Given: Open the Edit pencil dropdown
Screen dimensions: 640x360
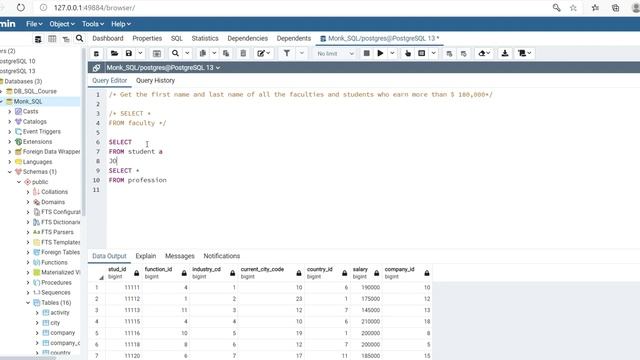Looking at the screenshot, I should pyautogui.click(x=263, y=53).
